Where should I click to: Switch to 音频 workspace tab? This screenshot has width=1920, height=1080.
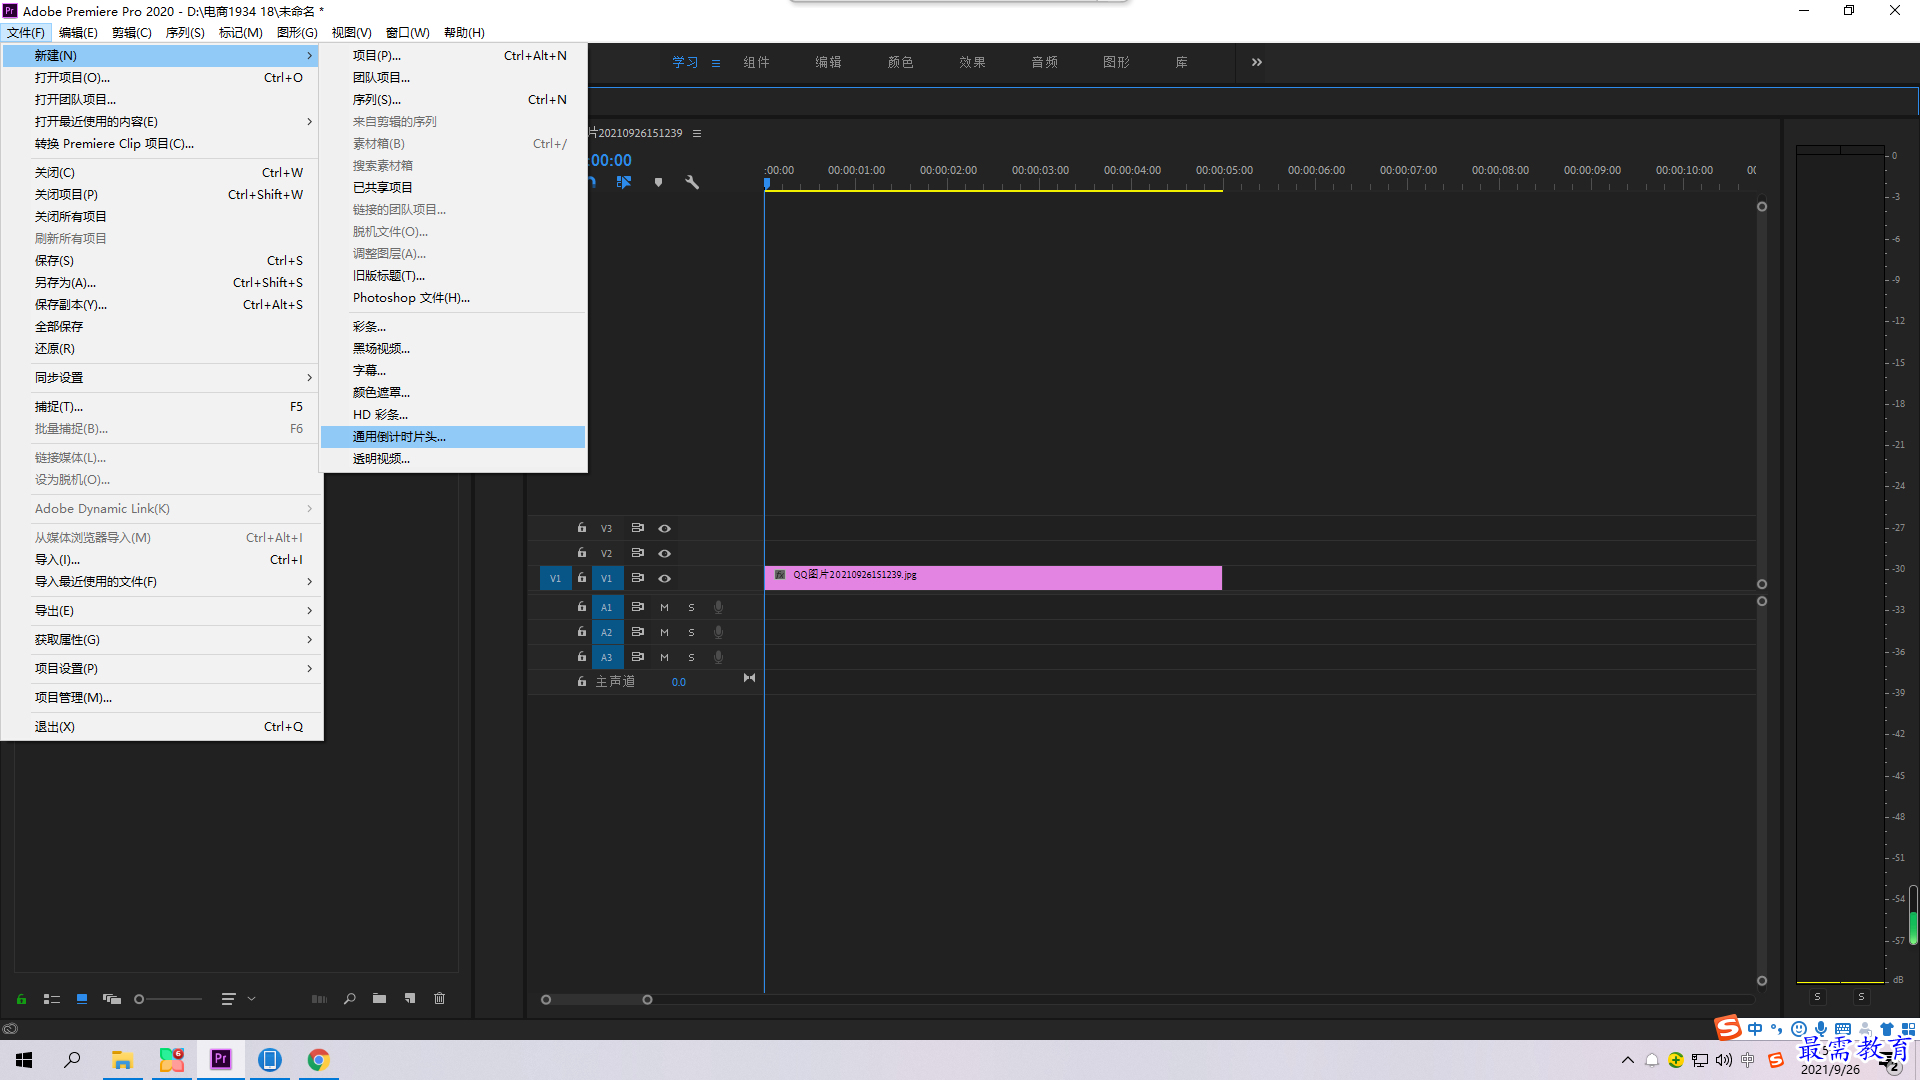pyautogui.click(x=1044, y=62)
